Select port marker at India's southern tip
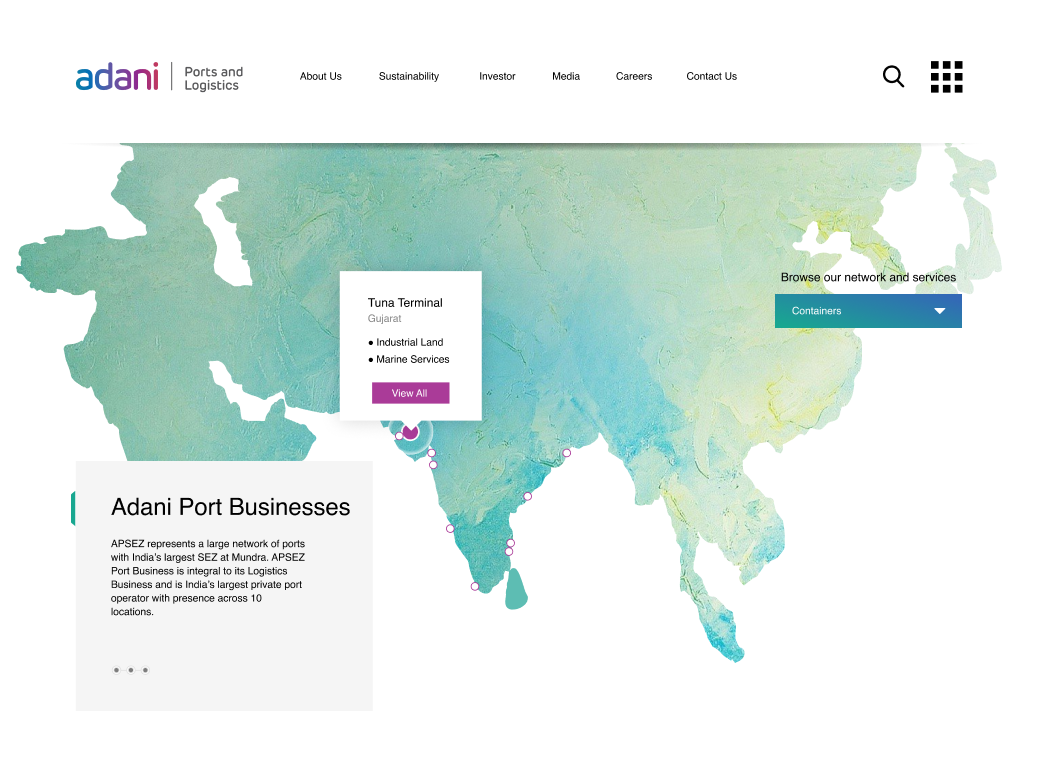 coord(475,586)
